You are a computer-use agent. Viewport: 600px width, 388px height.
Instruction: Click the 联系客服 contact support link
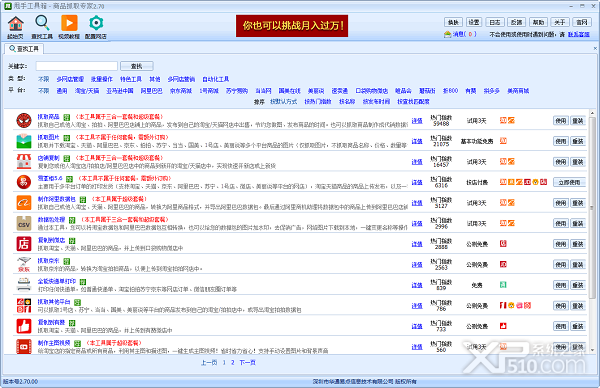click(579, 34)
